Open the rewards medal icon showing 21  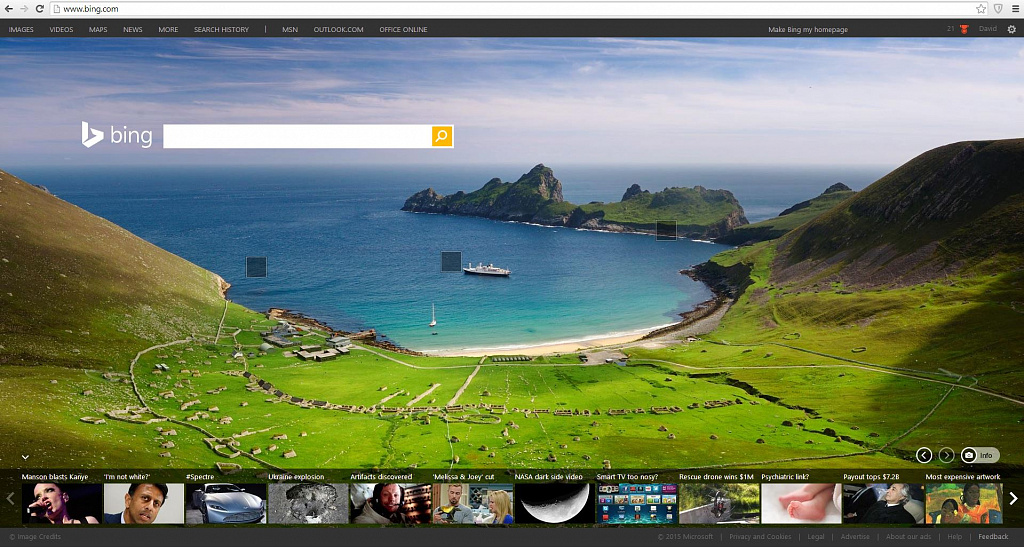pyautogui.click(x=963, y=29)
